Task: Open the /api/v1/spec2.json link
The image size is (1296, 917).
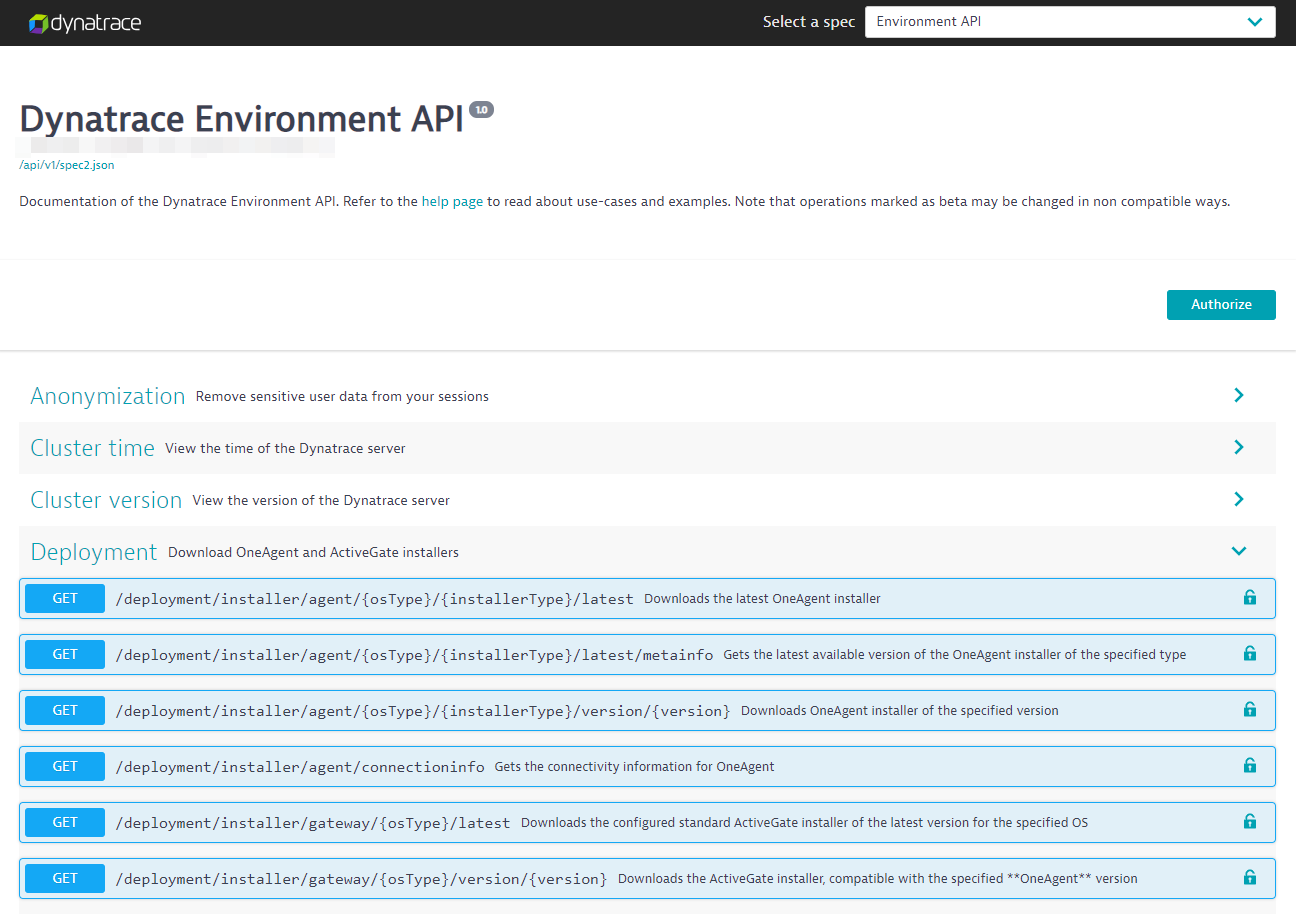Action: tap(66, 165)
